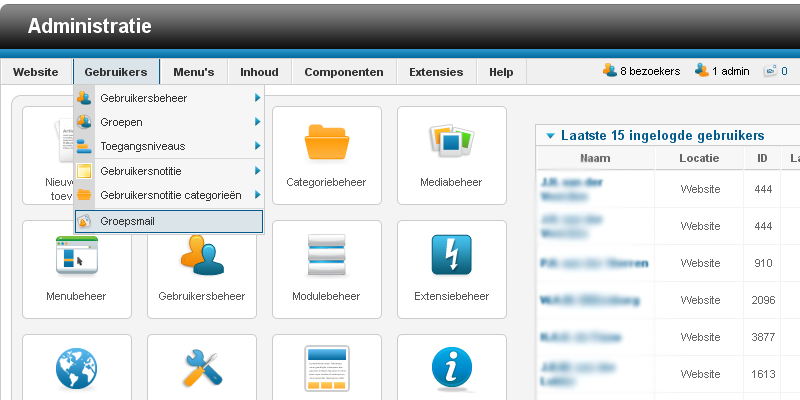Open the Inhoud menu
Screen dimensions: 800x400
tap(259, 72)
